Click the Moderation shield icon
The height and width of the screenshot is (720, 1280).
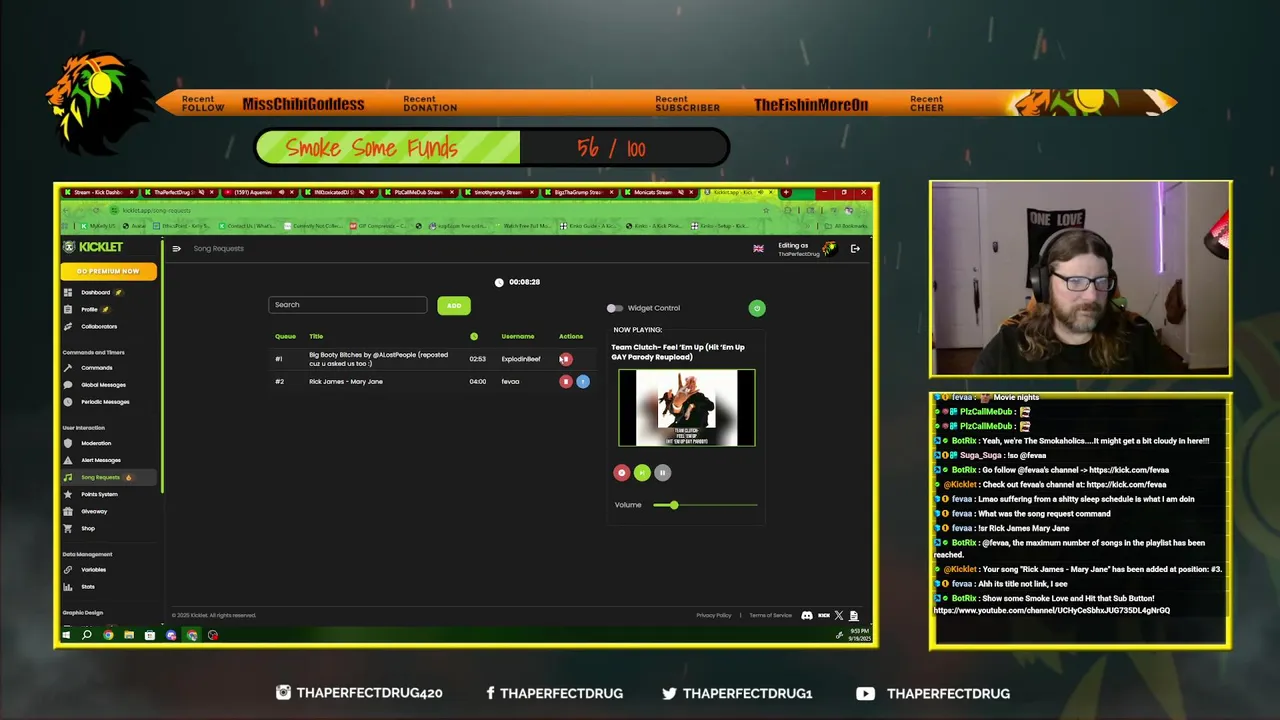(68, 443)
